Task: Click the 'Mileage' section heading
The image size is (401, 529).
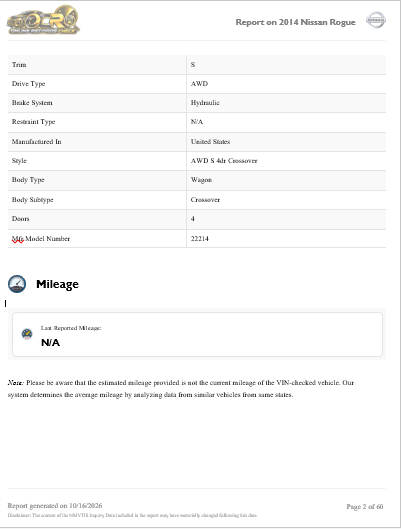Action: [x=57, y=284]
